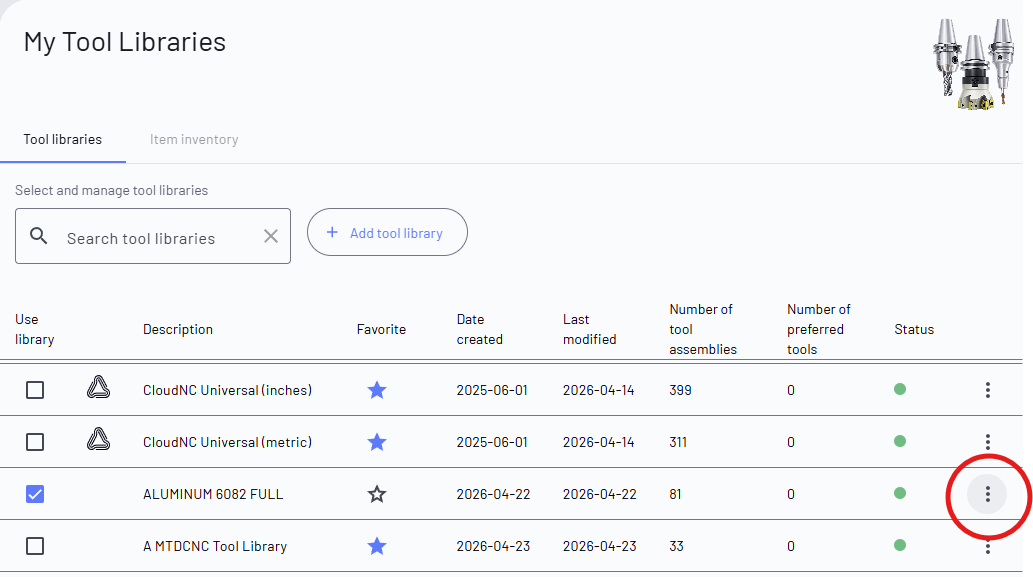Select the ALUMINUM 6082 FULL description
This screenshot has height=577, width=1033.
coord(213,494)
